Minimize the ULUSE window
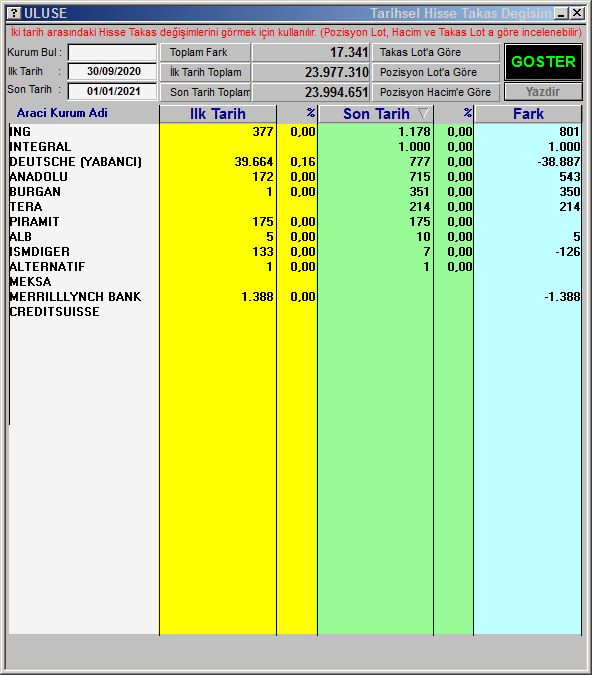592x675 pixels. [561, 13]
